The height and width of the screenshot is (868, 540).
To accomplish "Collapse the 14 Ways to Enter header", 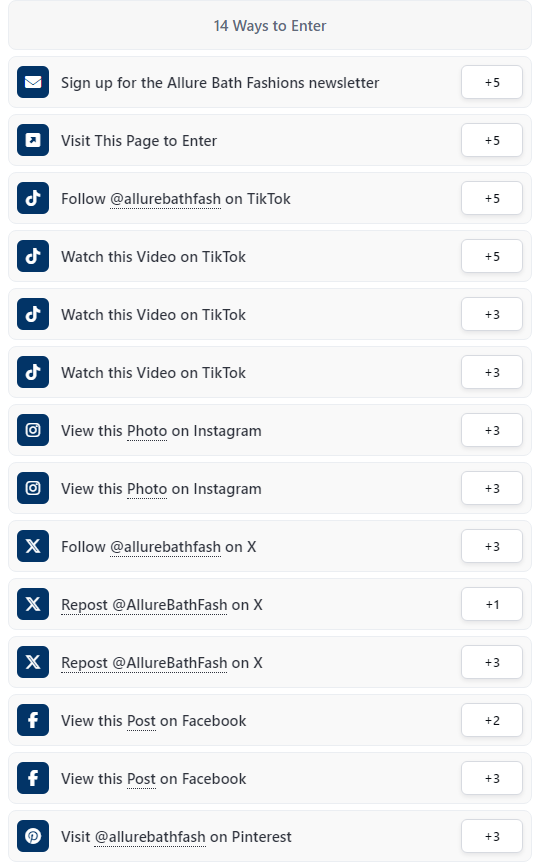I will [270, 25].
